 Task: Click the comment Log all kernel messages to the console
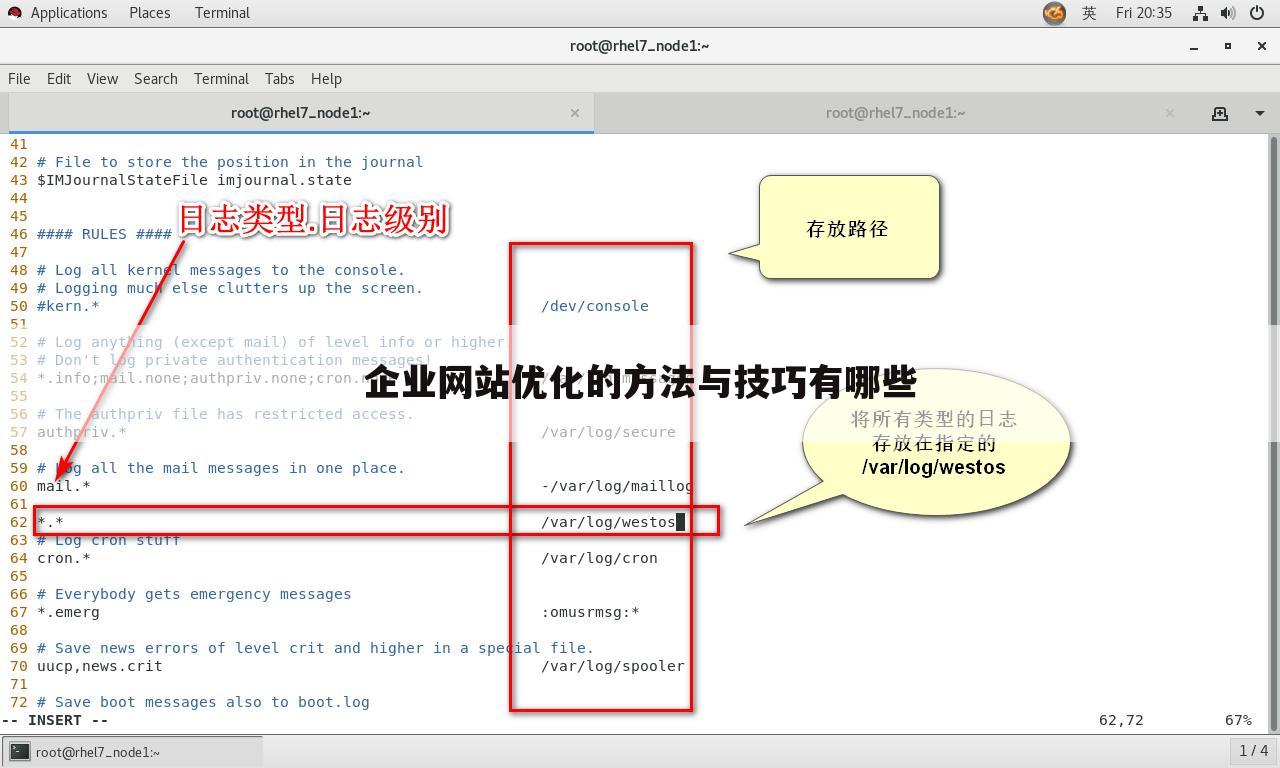pos(221,270)
